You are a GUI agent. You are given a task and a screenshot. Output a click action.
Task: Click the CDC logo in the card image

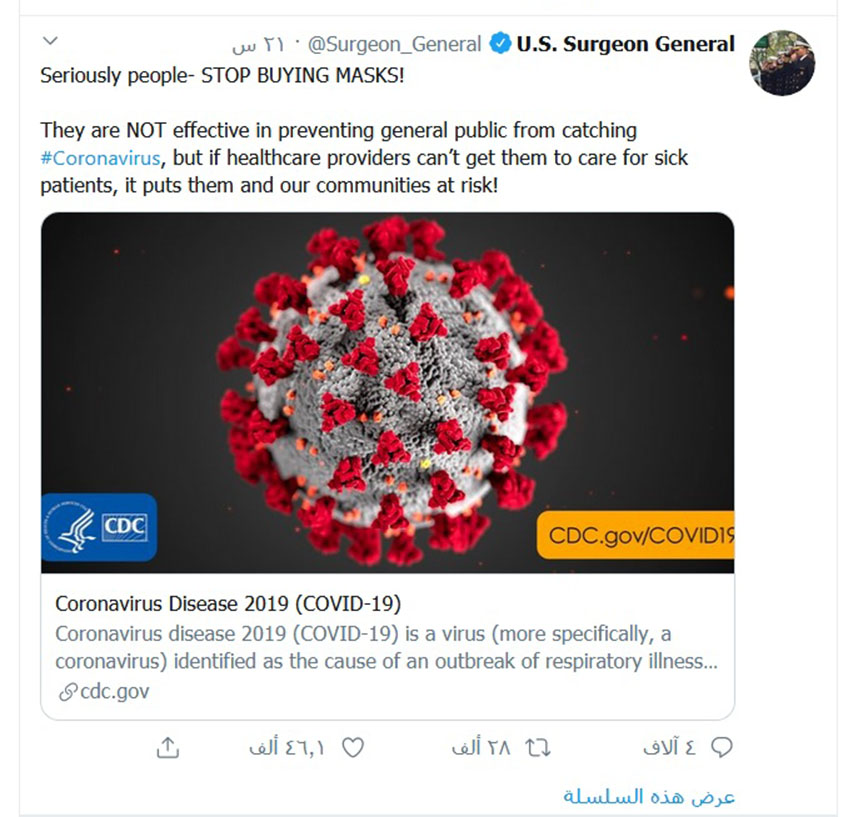pyautogui.click(x=99, y=527)
